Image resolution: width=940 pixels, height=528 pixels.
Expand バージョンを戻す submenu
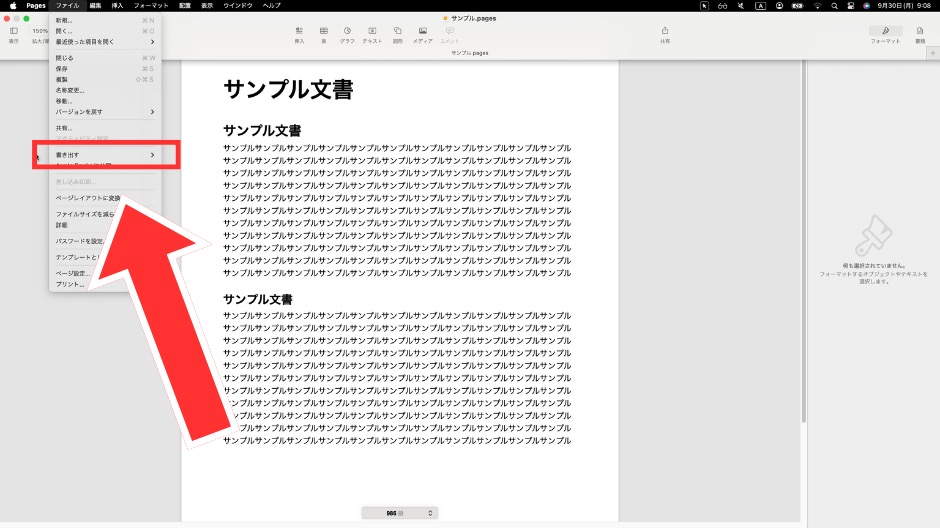[x=105, y=112]
